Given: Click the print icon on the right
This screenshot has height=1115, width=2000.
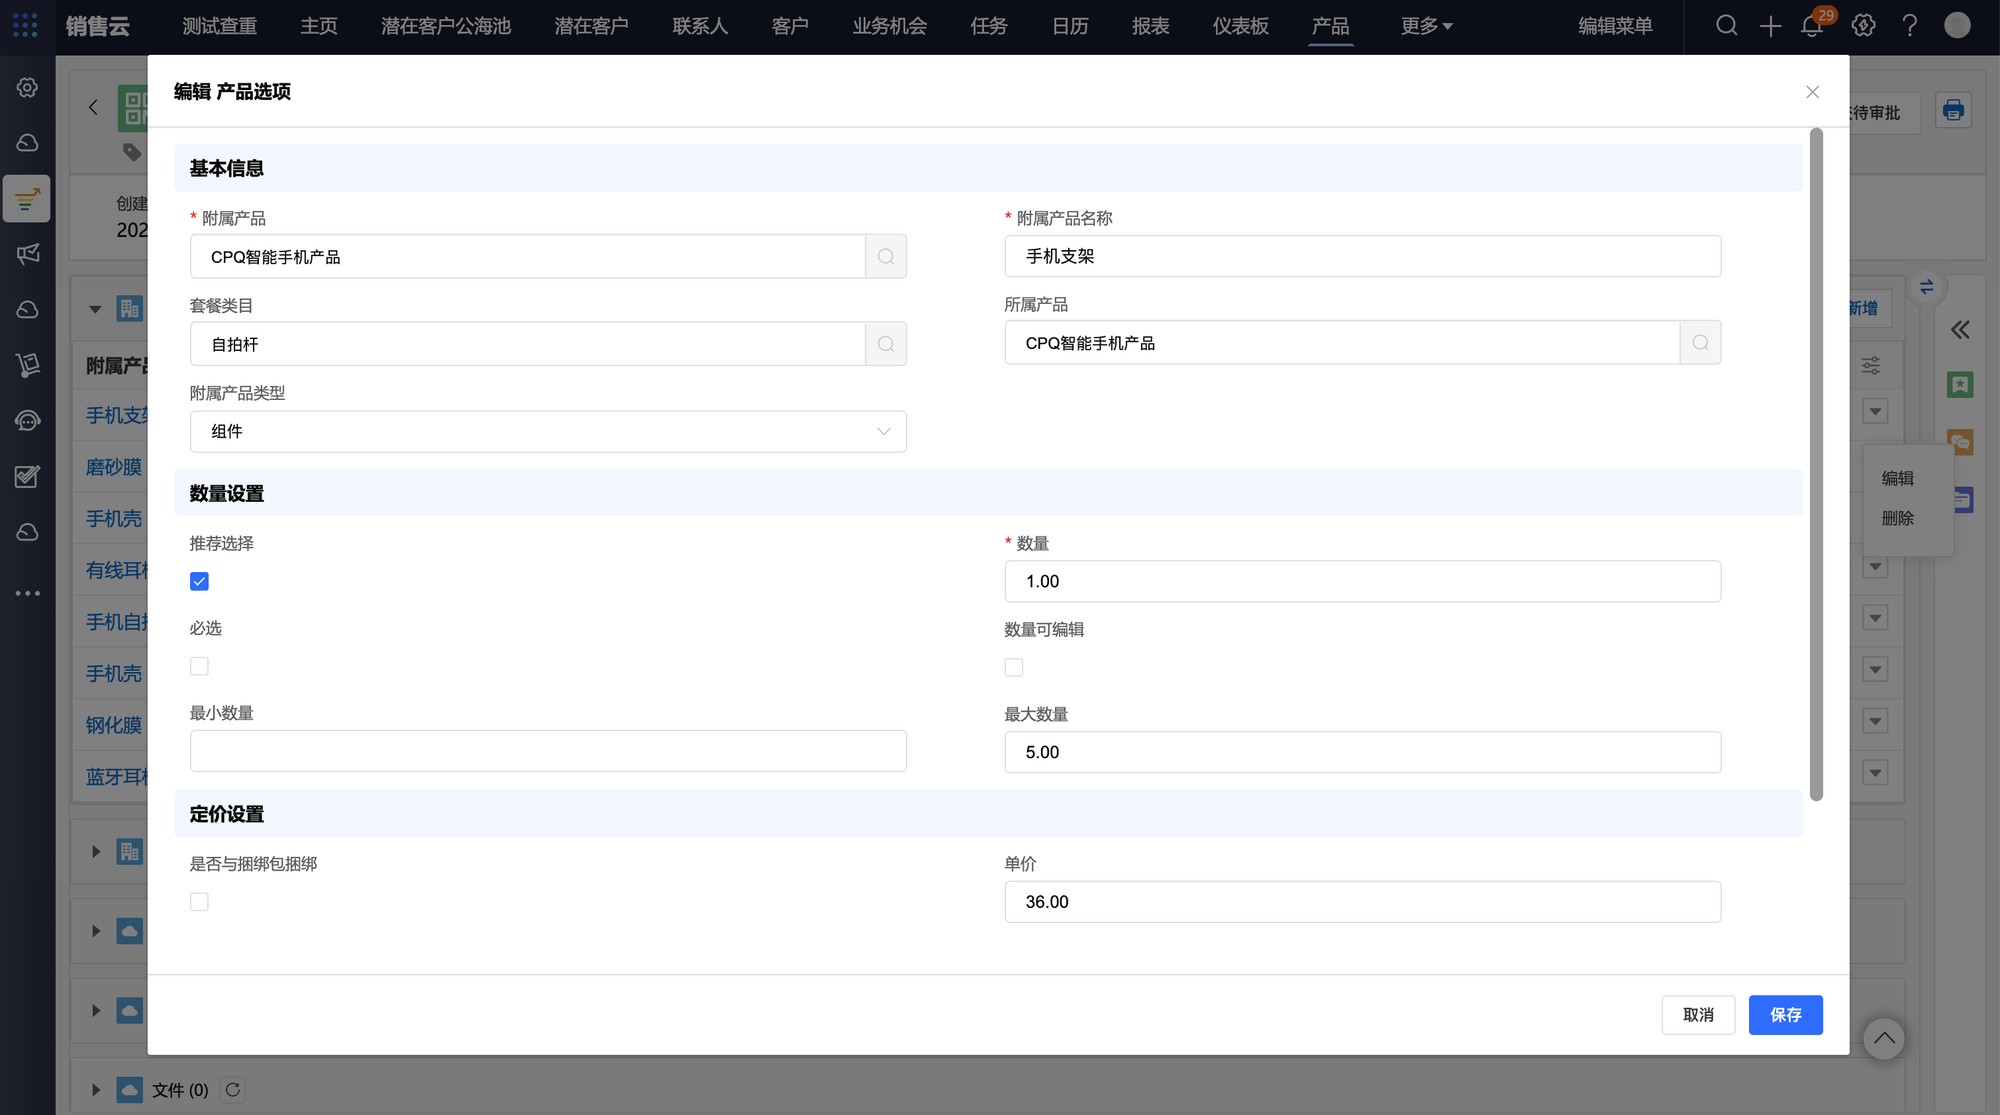Looking at the screenshot, I should (1953, 111).
